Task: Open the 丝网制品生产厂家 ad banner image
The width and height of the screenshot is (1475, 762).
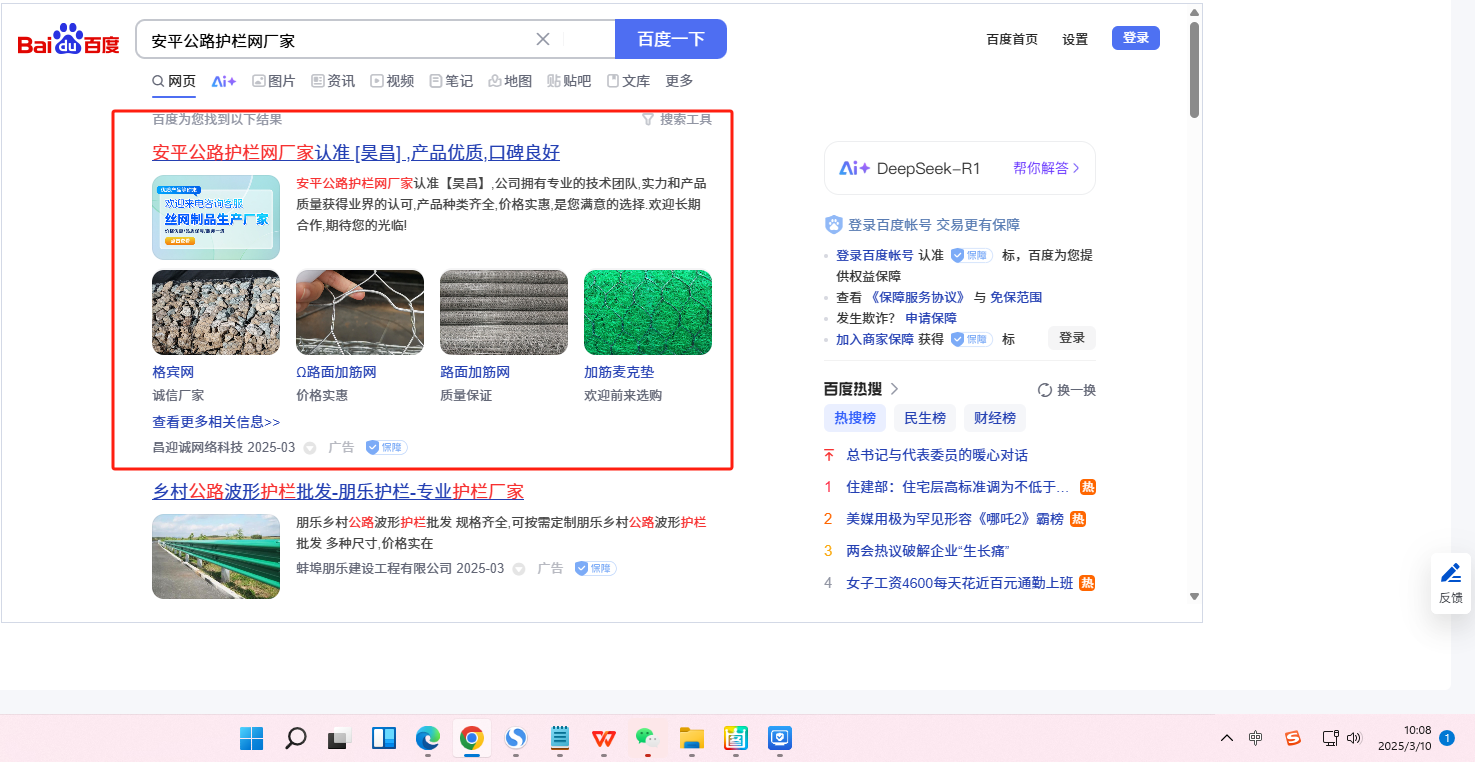Action: pyautogui.click(x=216, y=217)
